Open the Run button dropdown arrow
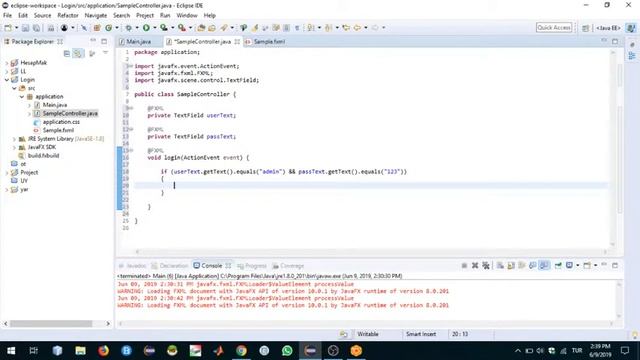 point(155,28)
